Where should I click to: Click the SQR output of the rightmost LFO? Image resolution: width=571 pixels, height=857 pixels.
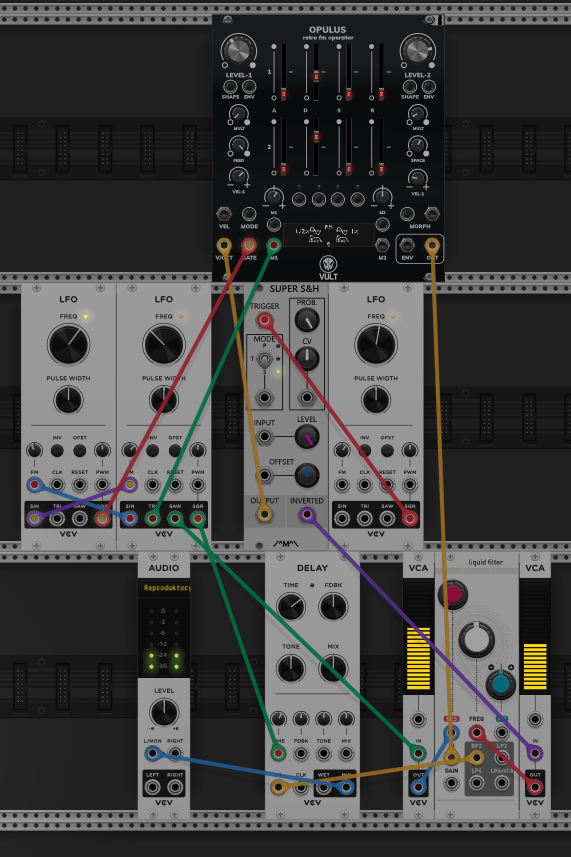[x=410, y=518]
